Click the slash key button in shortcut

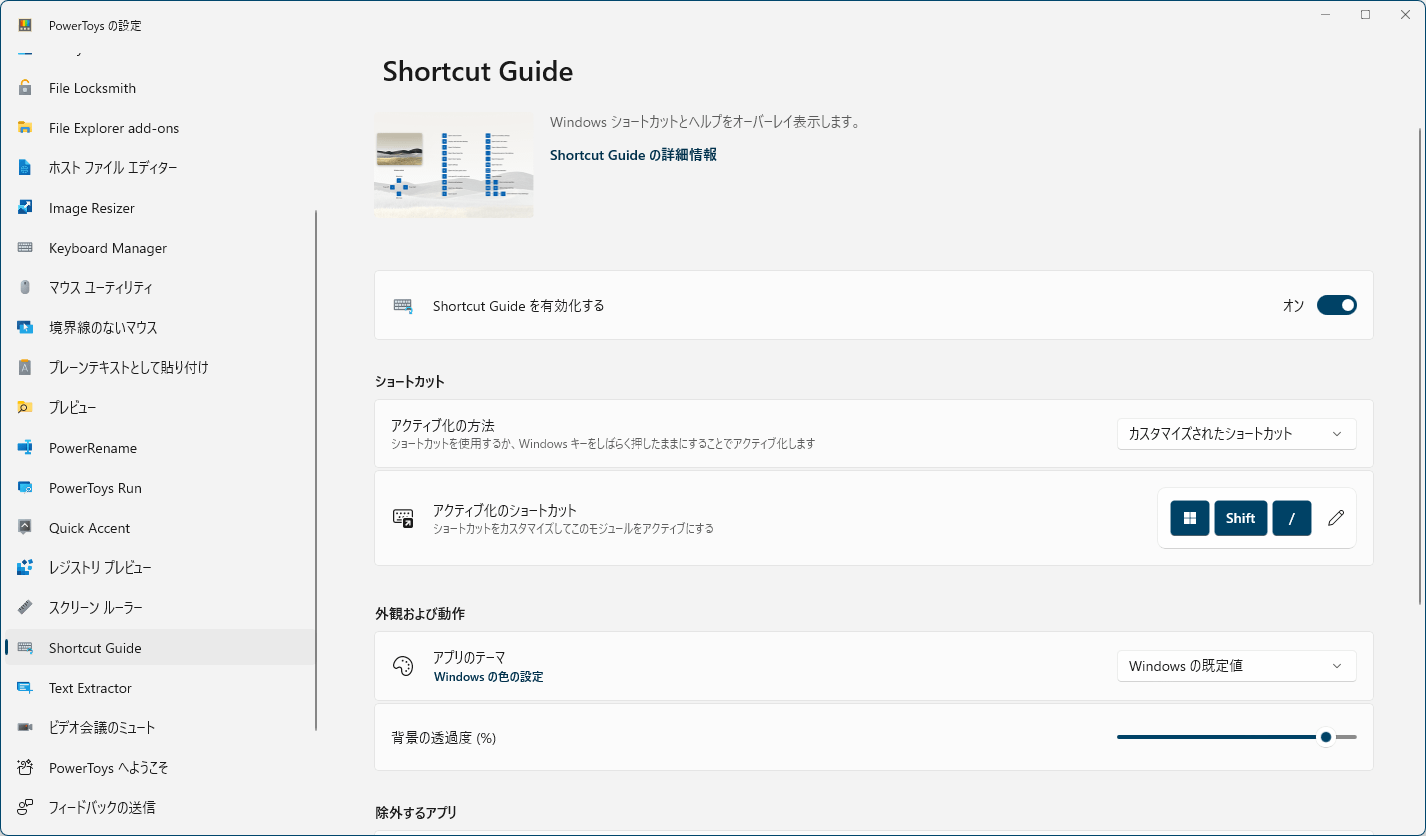click(x=1292, y=518)
